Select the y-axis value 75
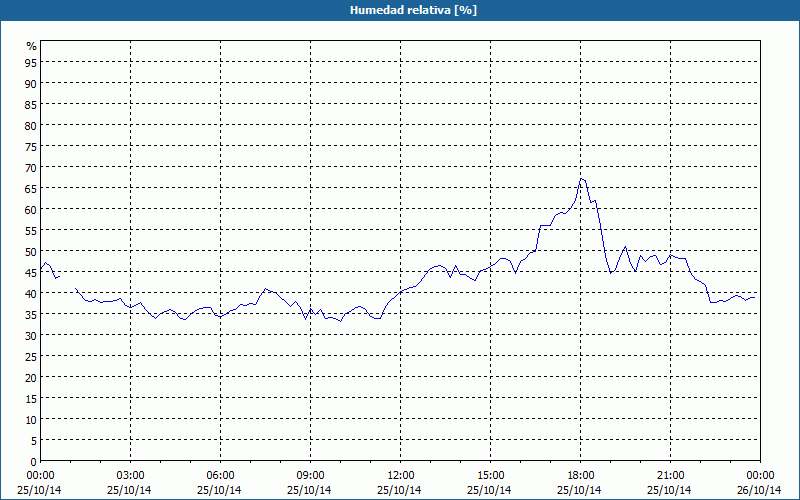Screen dimensions: 800x500 31,147
